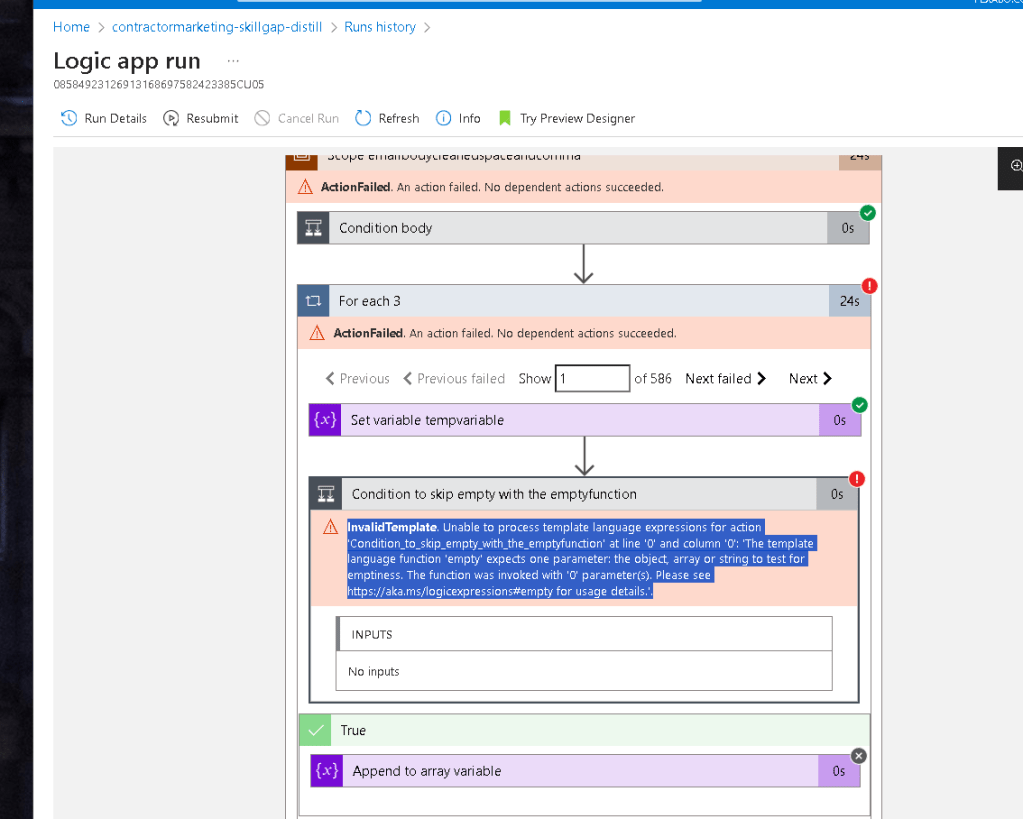Screen dimensions: 1023x819
Task: Click the Refresh circular arrow icon
Action: click(x=363, y=118)
